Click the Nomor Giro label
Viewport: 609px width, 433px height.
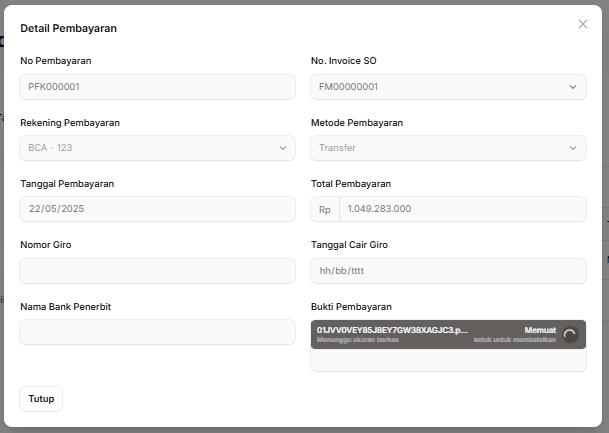pos(46,245)
